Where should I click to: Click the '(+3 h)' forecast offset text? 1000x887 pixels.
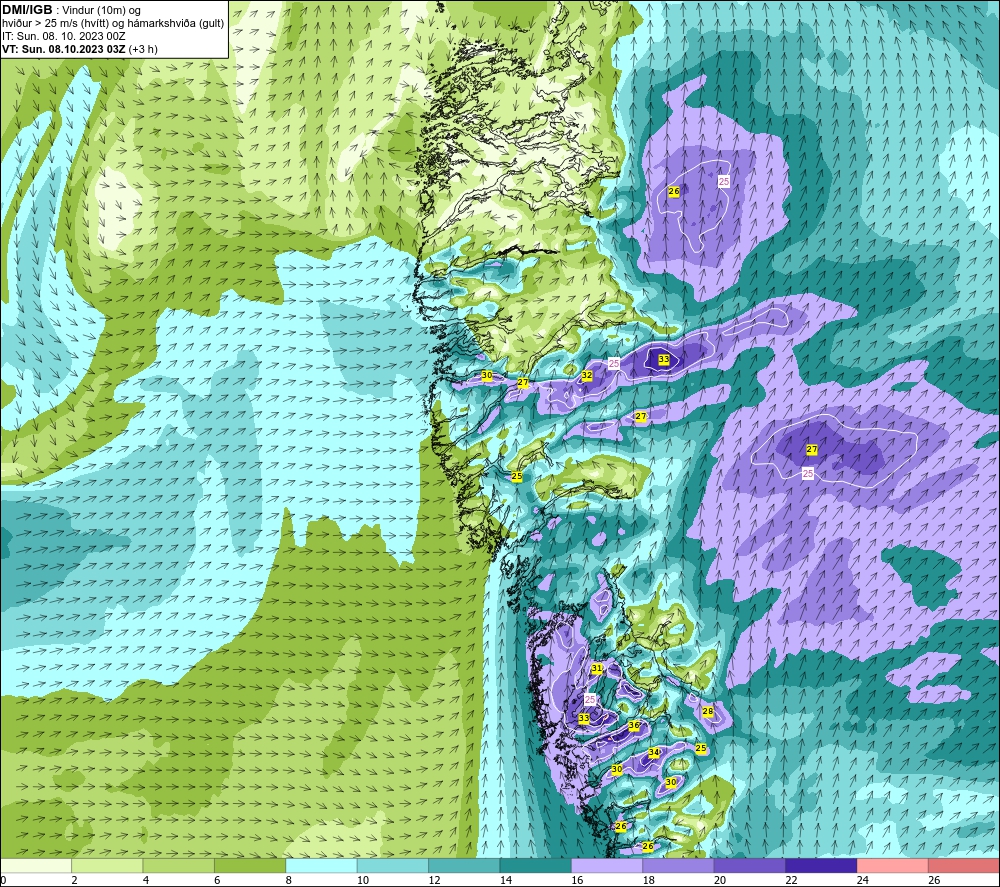click(x=143, y=49)
